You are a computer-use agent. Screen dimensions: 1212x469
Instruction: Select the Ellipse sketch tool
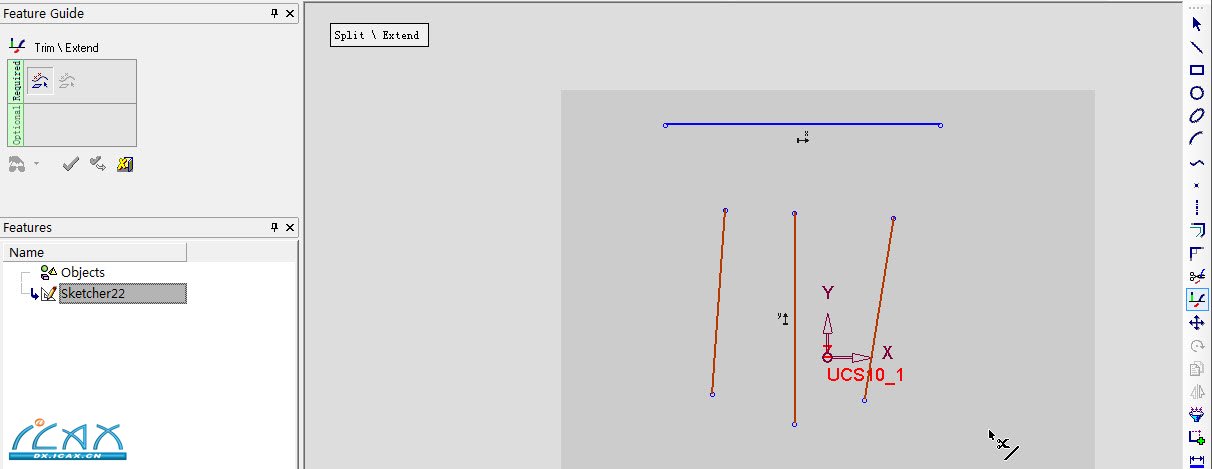point(1196,116)
